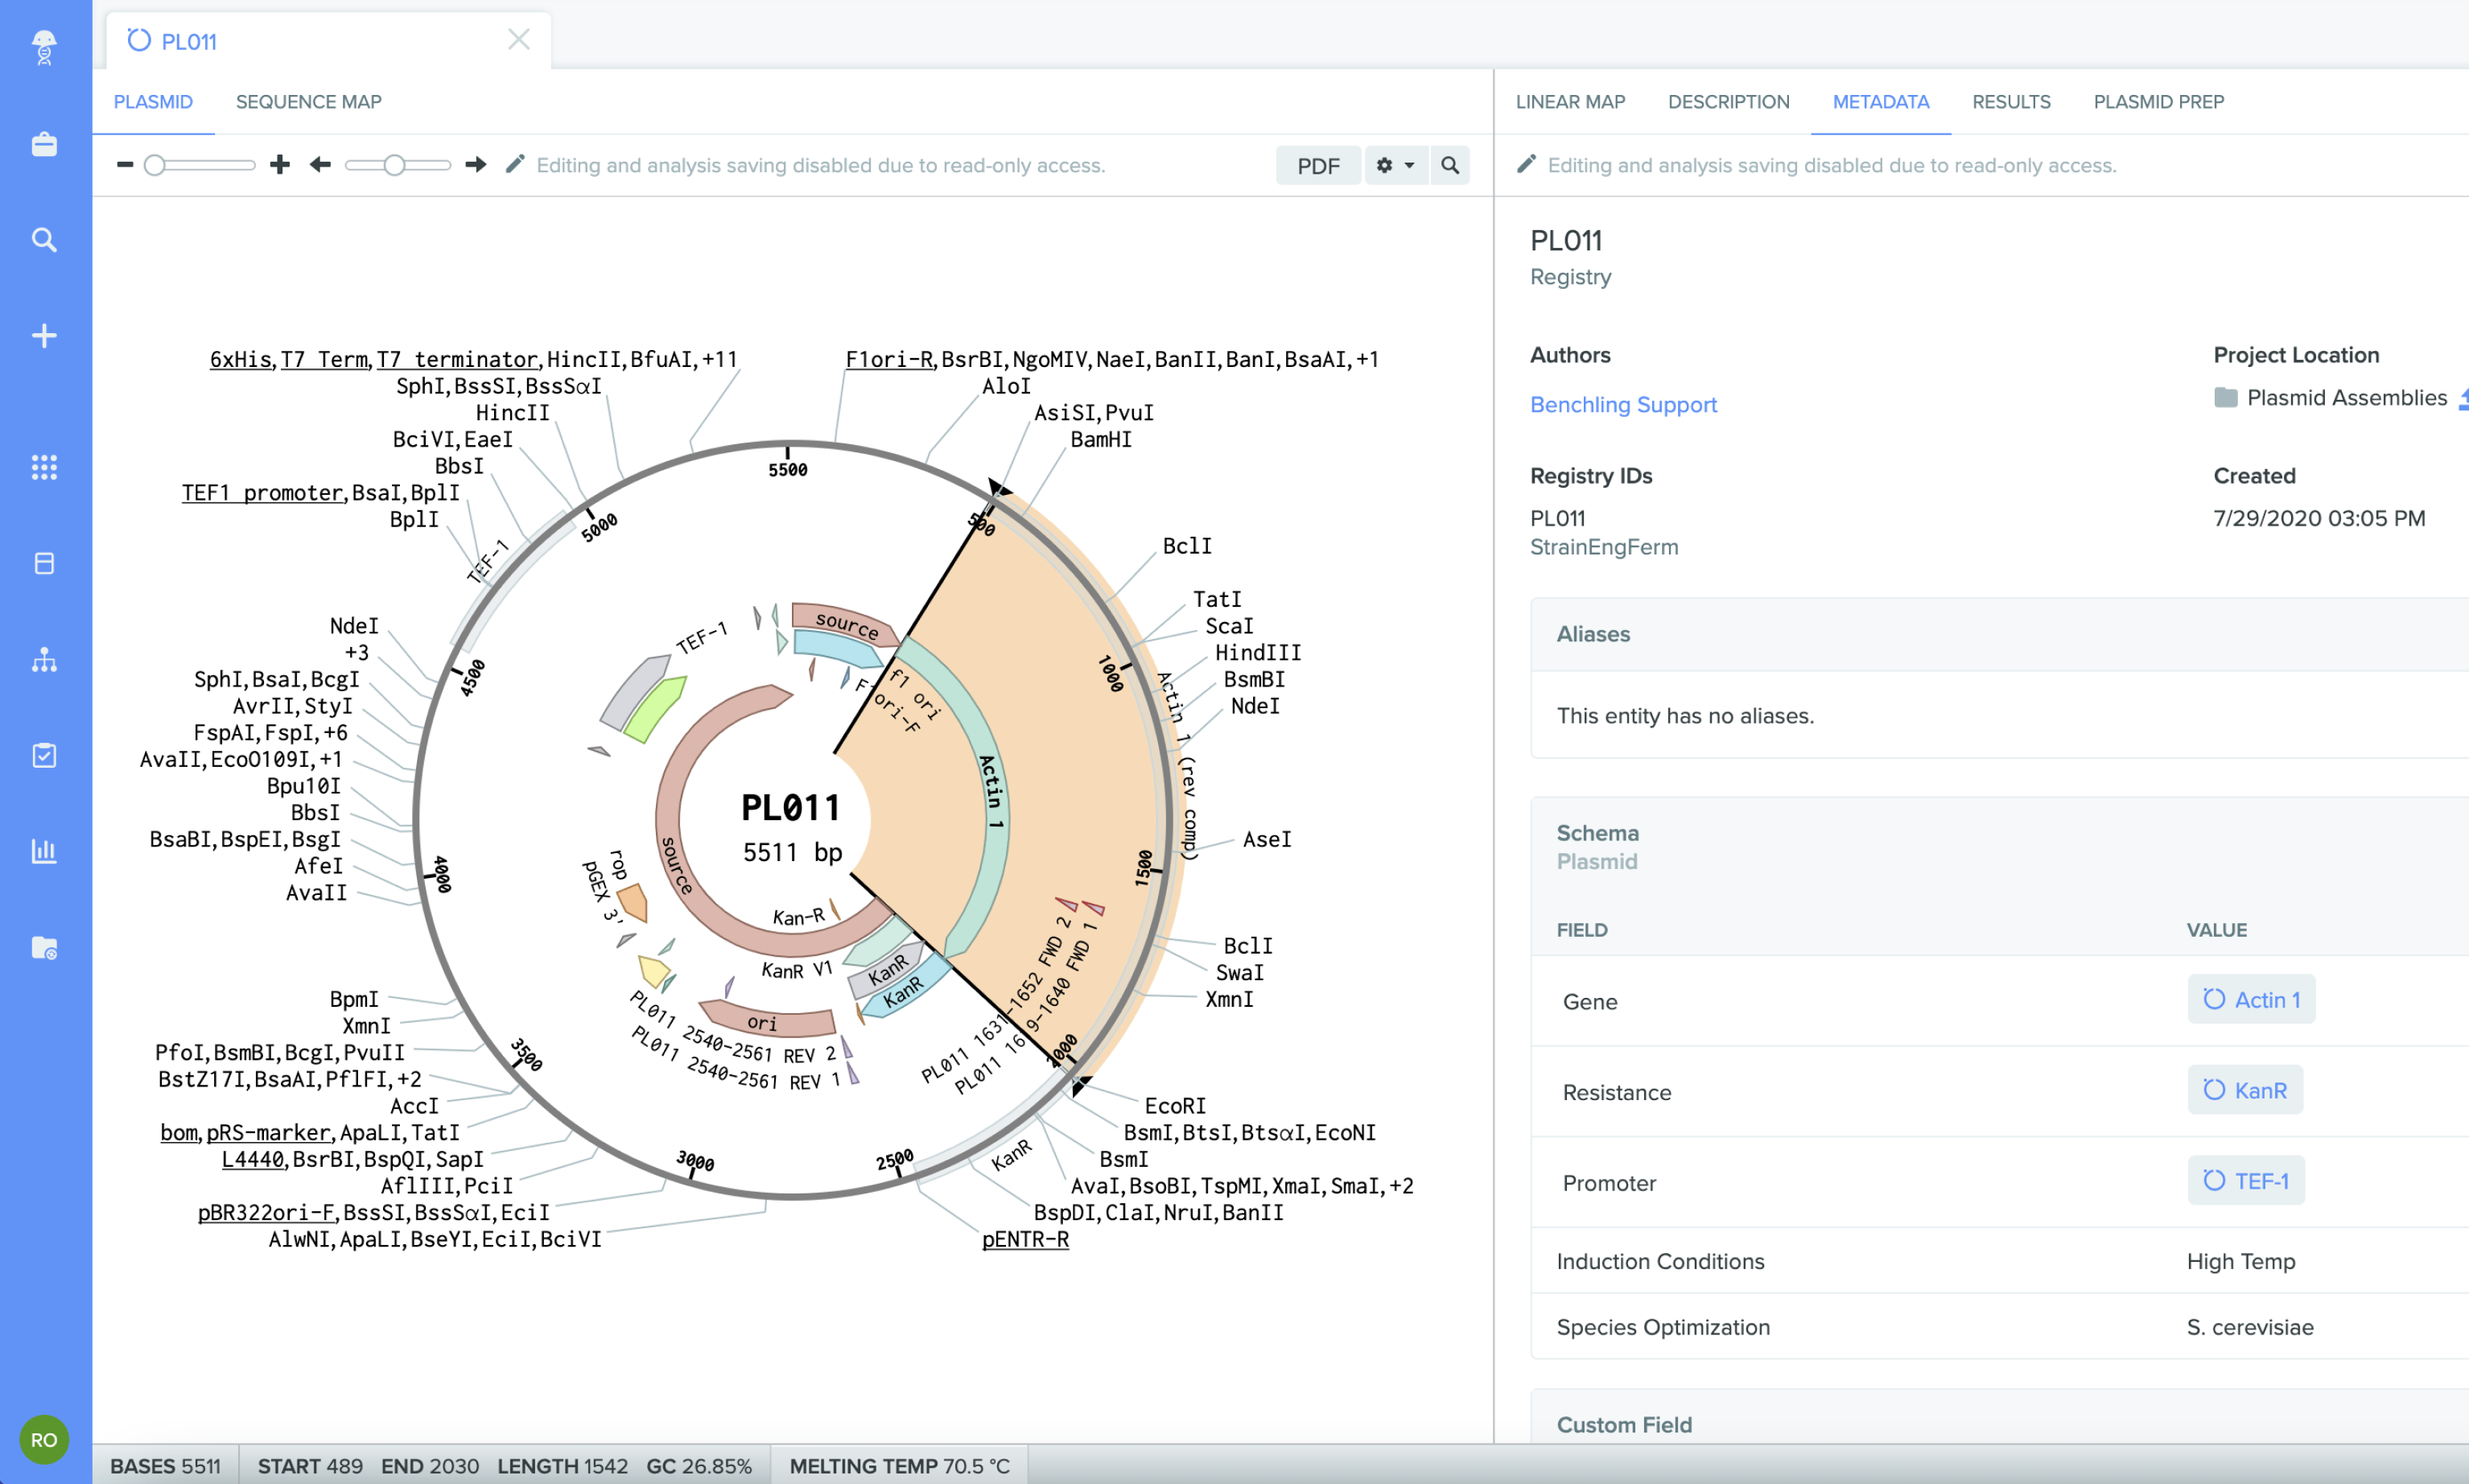The image size is (2469, 1484).
Task: Rotate plasmid map with right arrow
Action: (476, 165)
